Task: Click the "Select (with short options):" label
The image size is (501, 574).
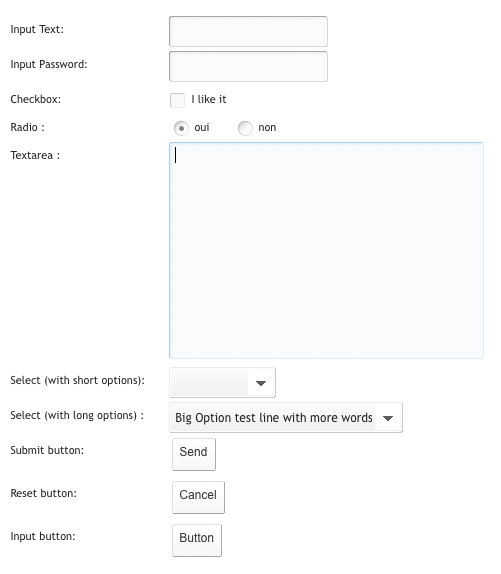Action: pos(78,380)
